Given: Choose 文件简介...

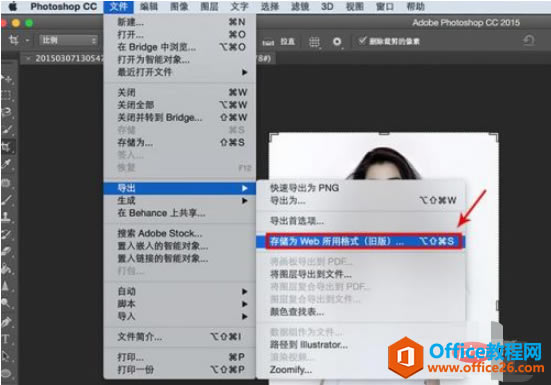Looking at the screenshot, I should [x=181, y=337].
